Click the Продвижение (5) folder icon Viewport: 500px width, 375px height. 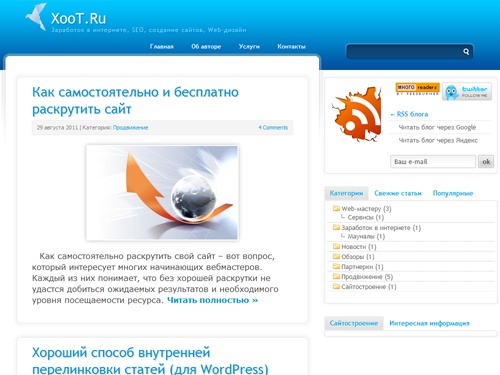[x=336, y=276]
